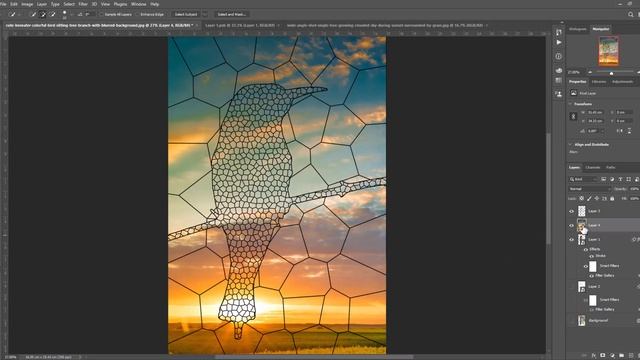
Task: Filter layers by type layers icon
Action: tap(620, 179)
